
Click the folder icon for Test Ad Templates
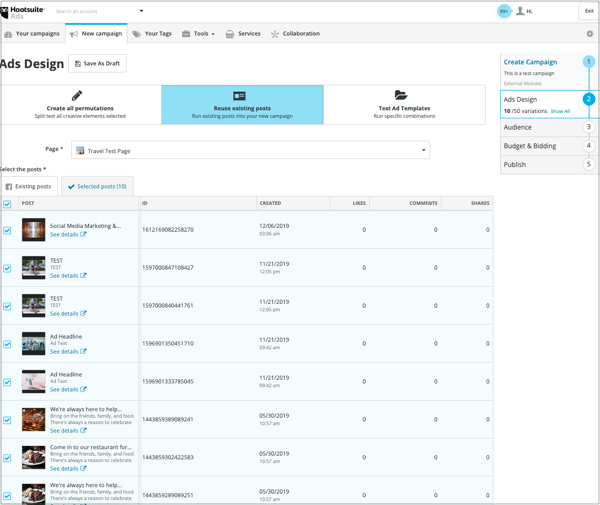(401, 95)
